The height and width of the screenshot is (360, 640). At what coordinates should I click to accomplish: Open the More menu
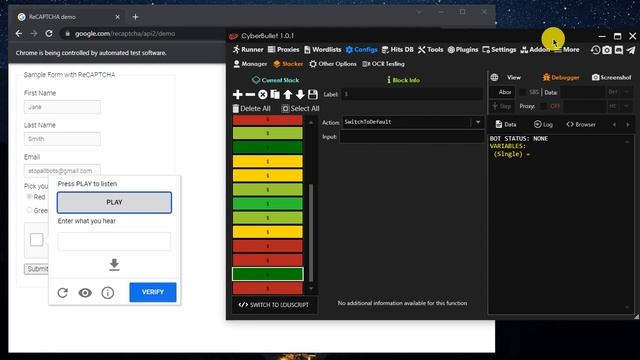[567, 49]
